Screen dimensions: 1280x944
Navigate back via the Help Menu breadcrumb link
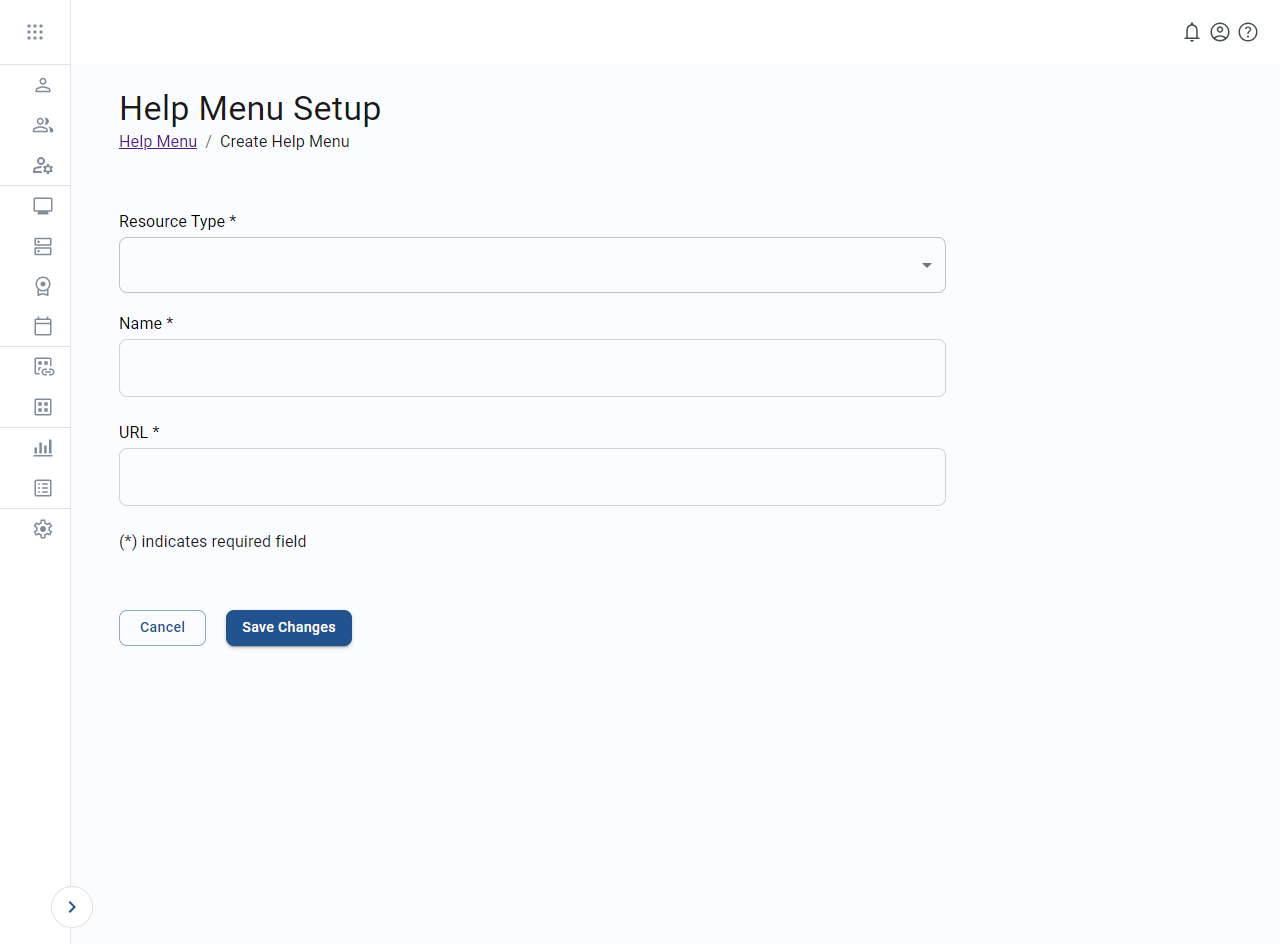pyautogui.click(x=157, y=141)
